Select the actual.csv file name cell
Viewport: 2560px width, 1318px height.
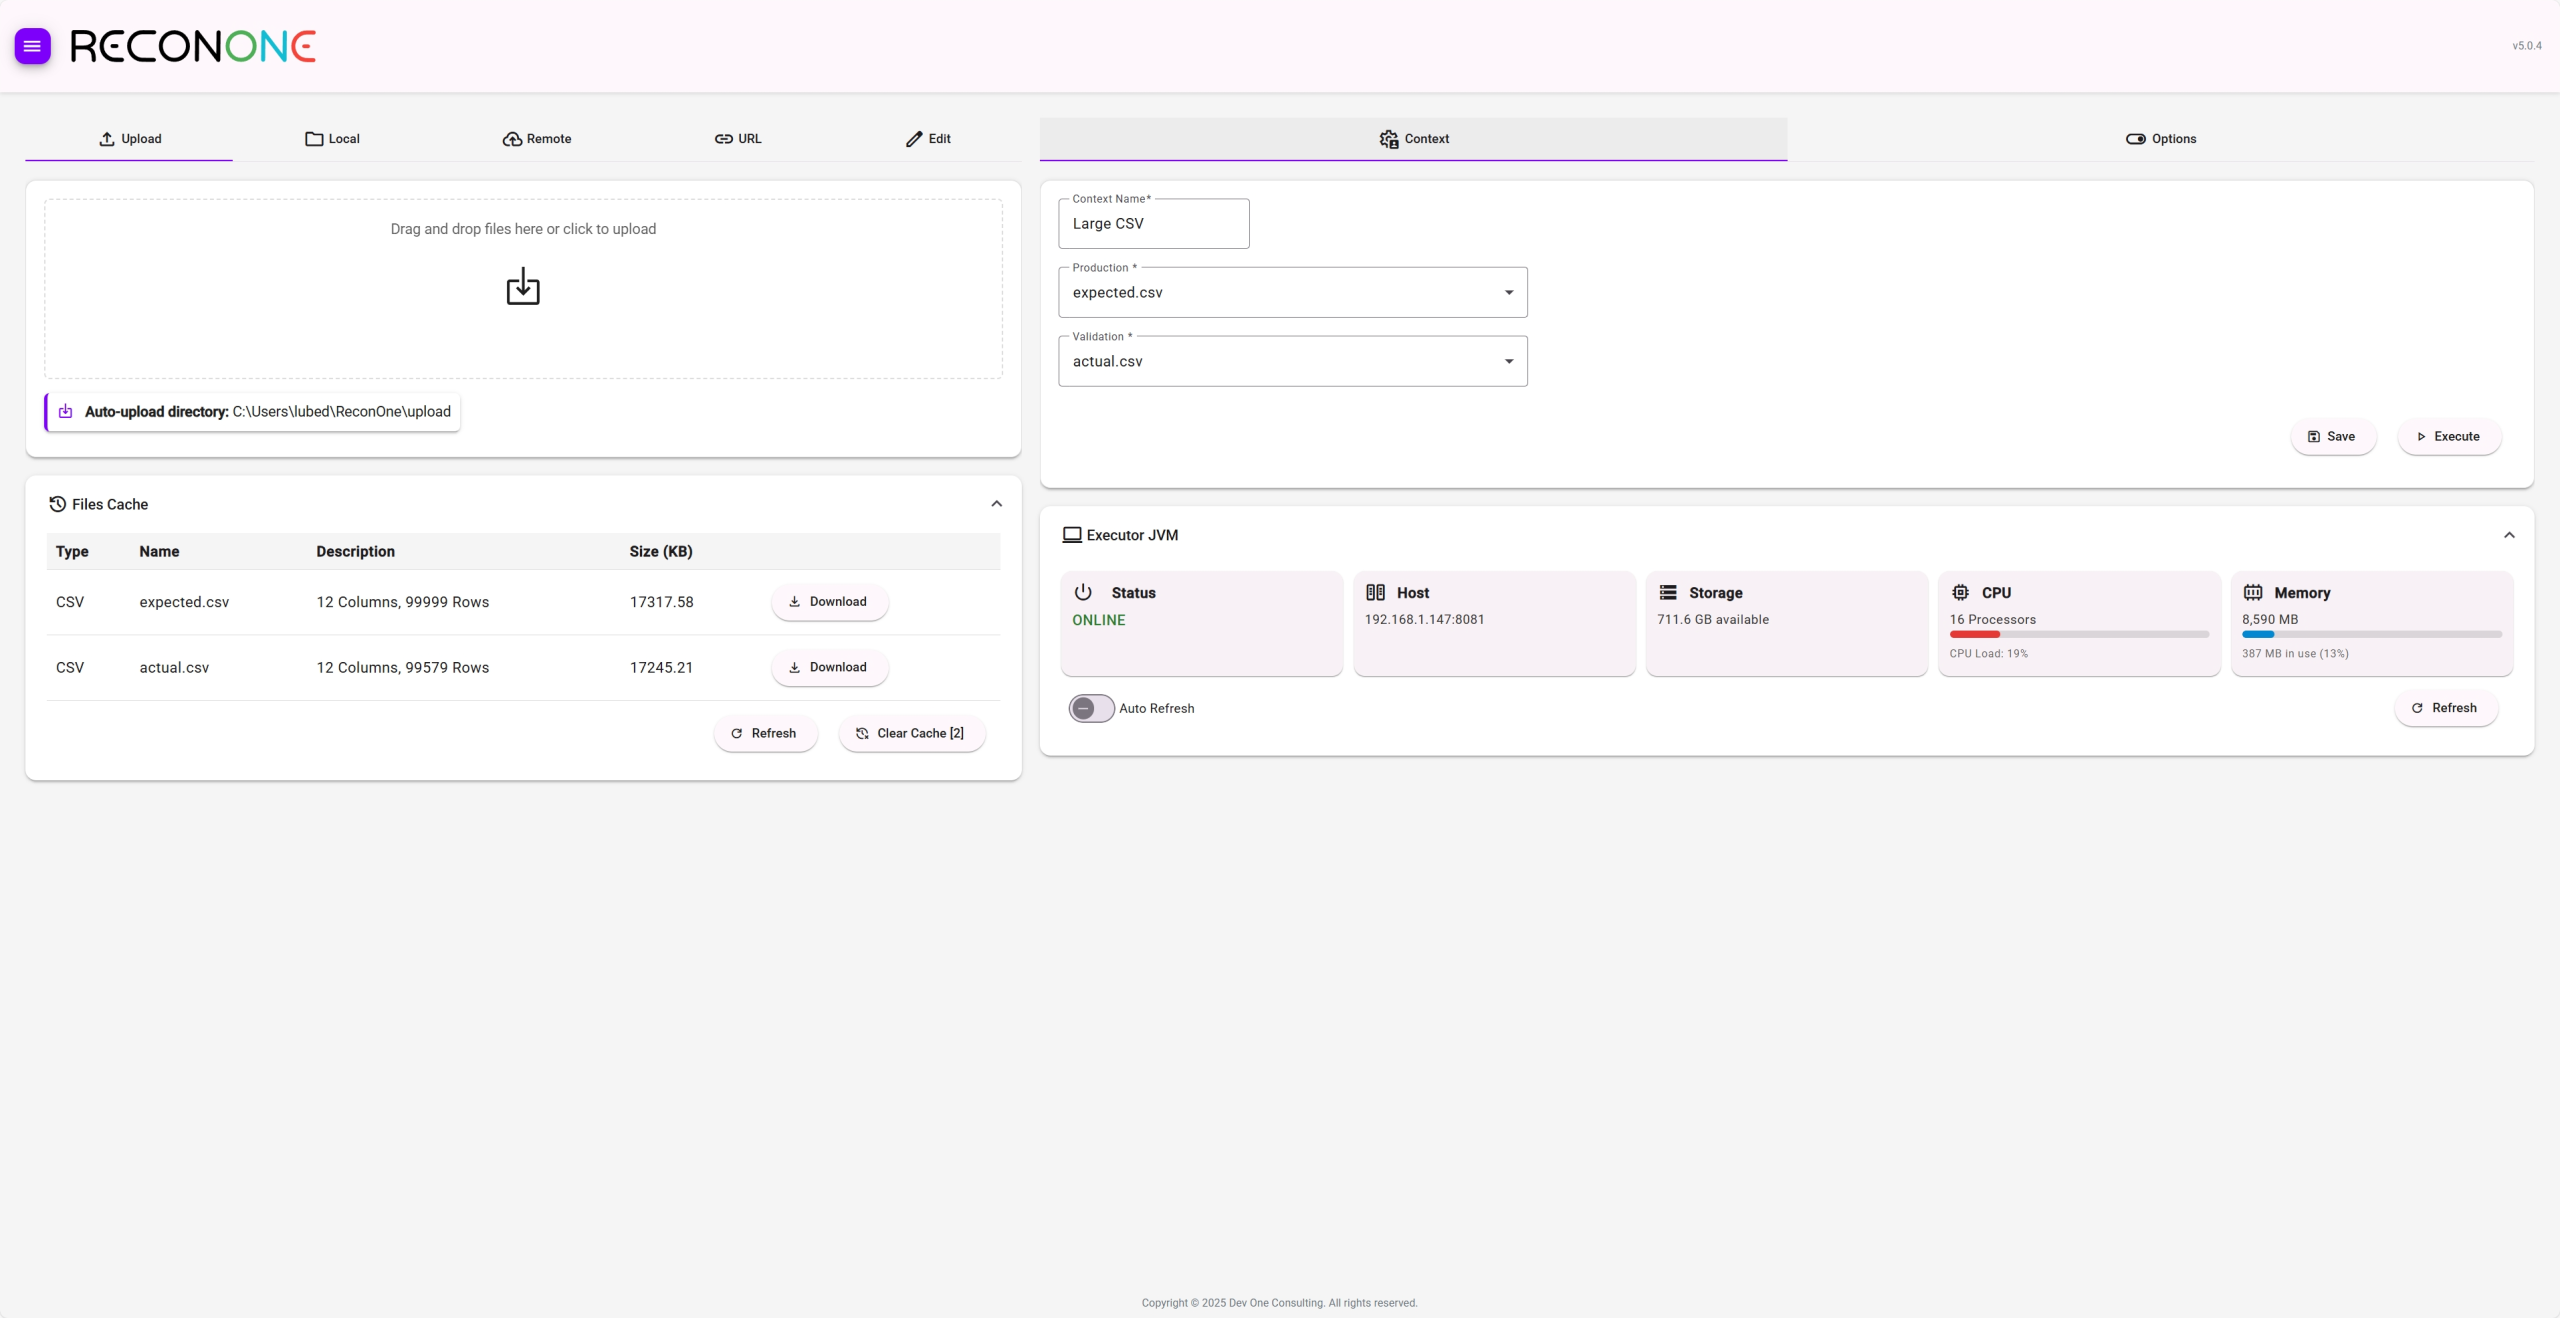click(174, 668)
